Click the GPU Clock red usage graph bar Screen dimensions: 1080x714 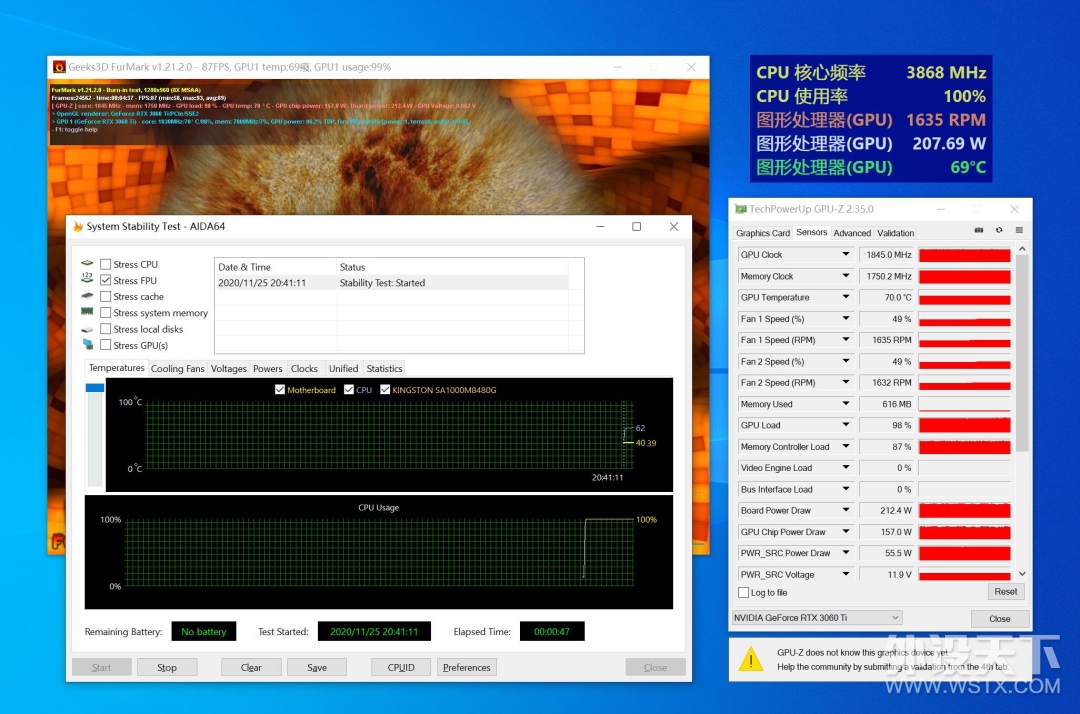[964, 255]
